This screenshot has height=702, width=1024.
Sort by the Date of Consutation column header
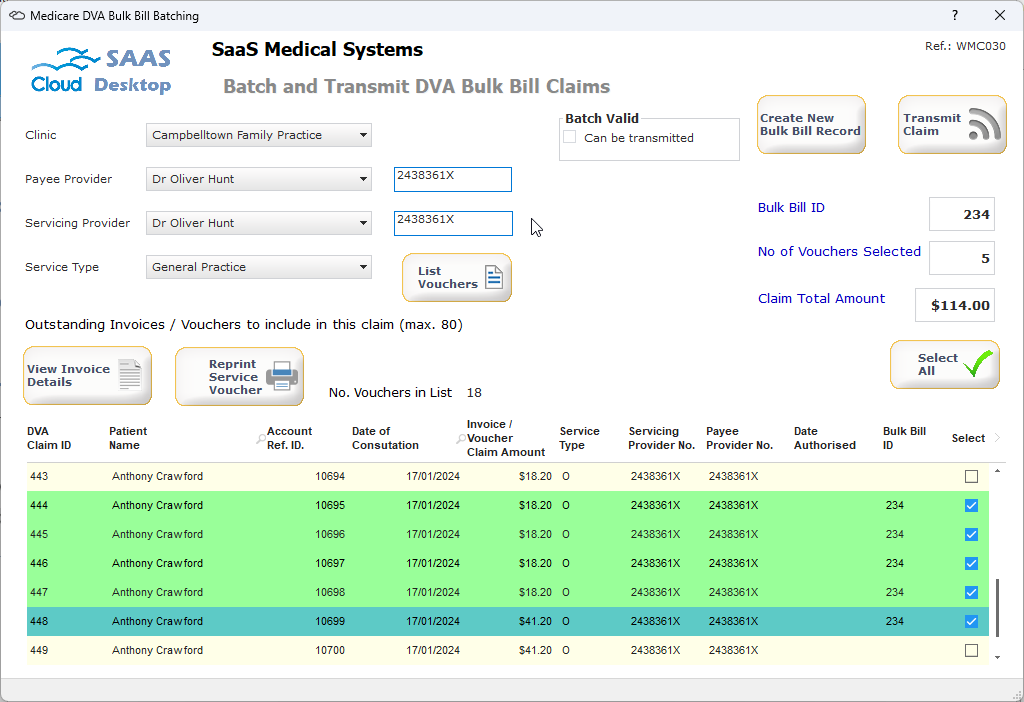click(x=385, y=438)
